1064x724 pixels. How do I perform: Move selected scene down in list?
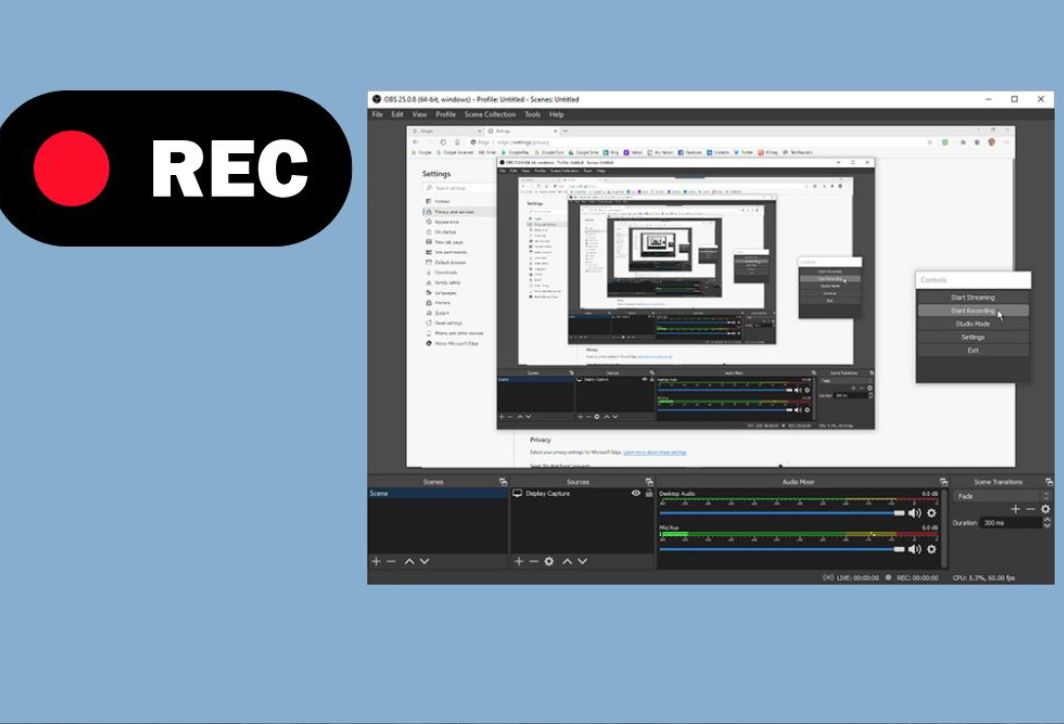tap(424, 562)
